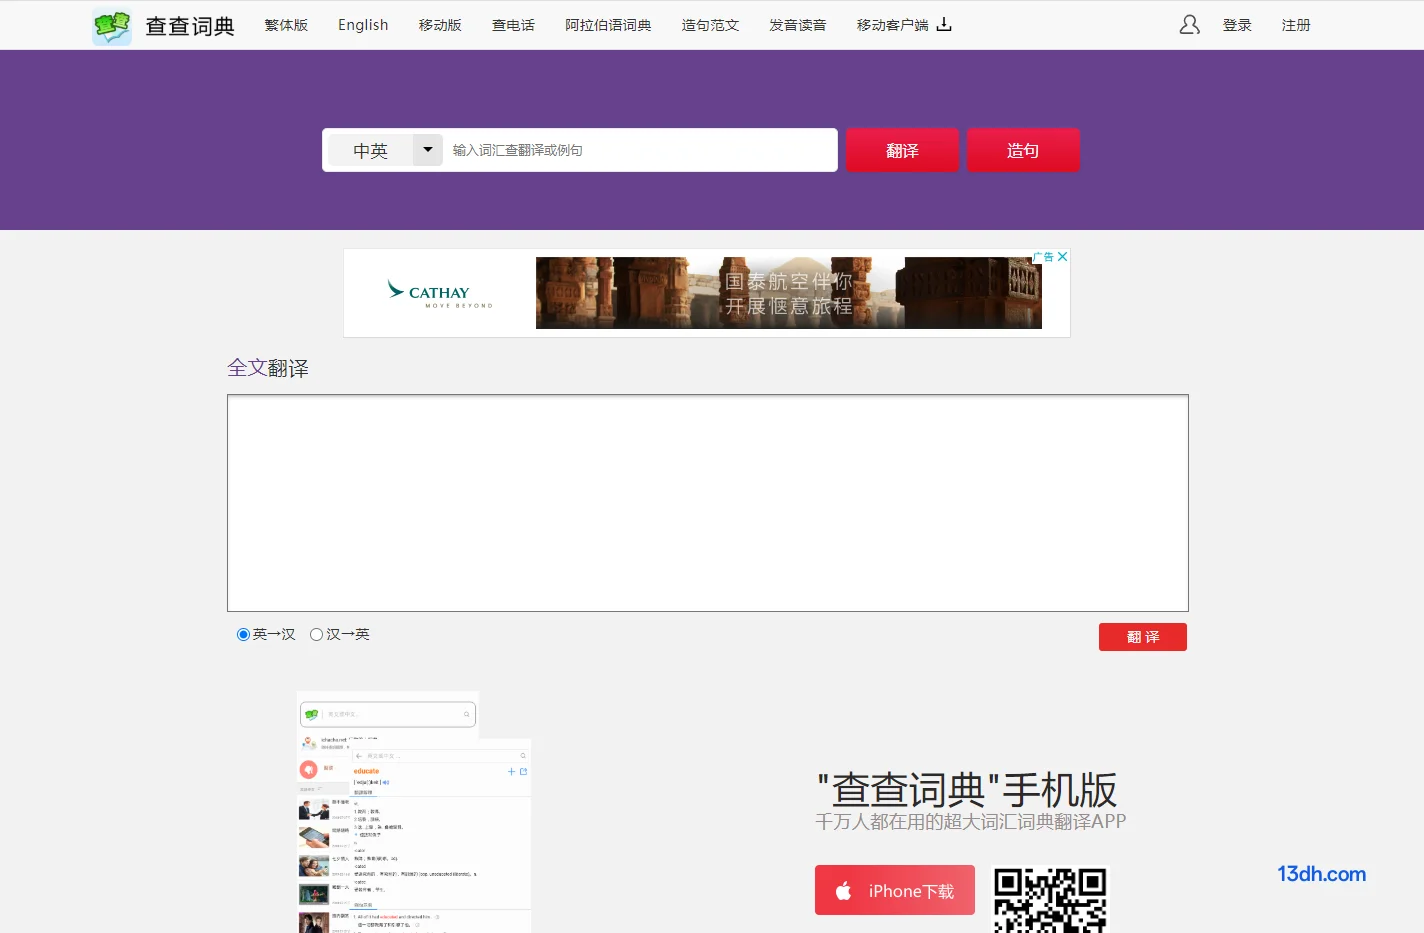Open the 移动版 menu item

pos(440,25)
